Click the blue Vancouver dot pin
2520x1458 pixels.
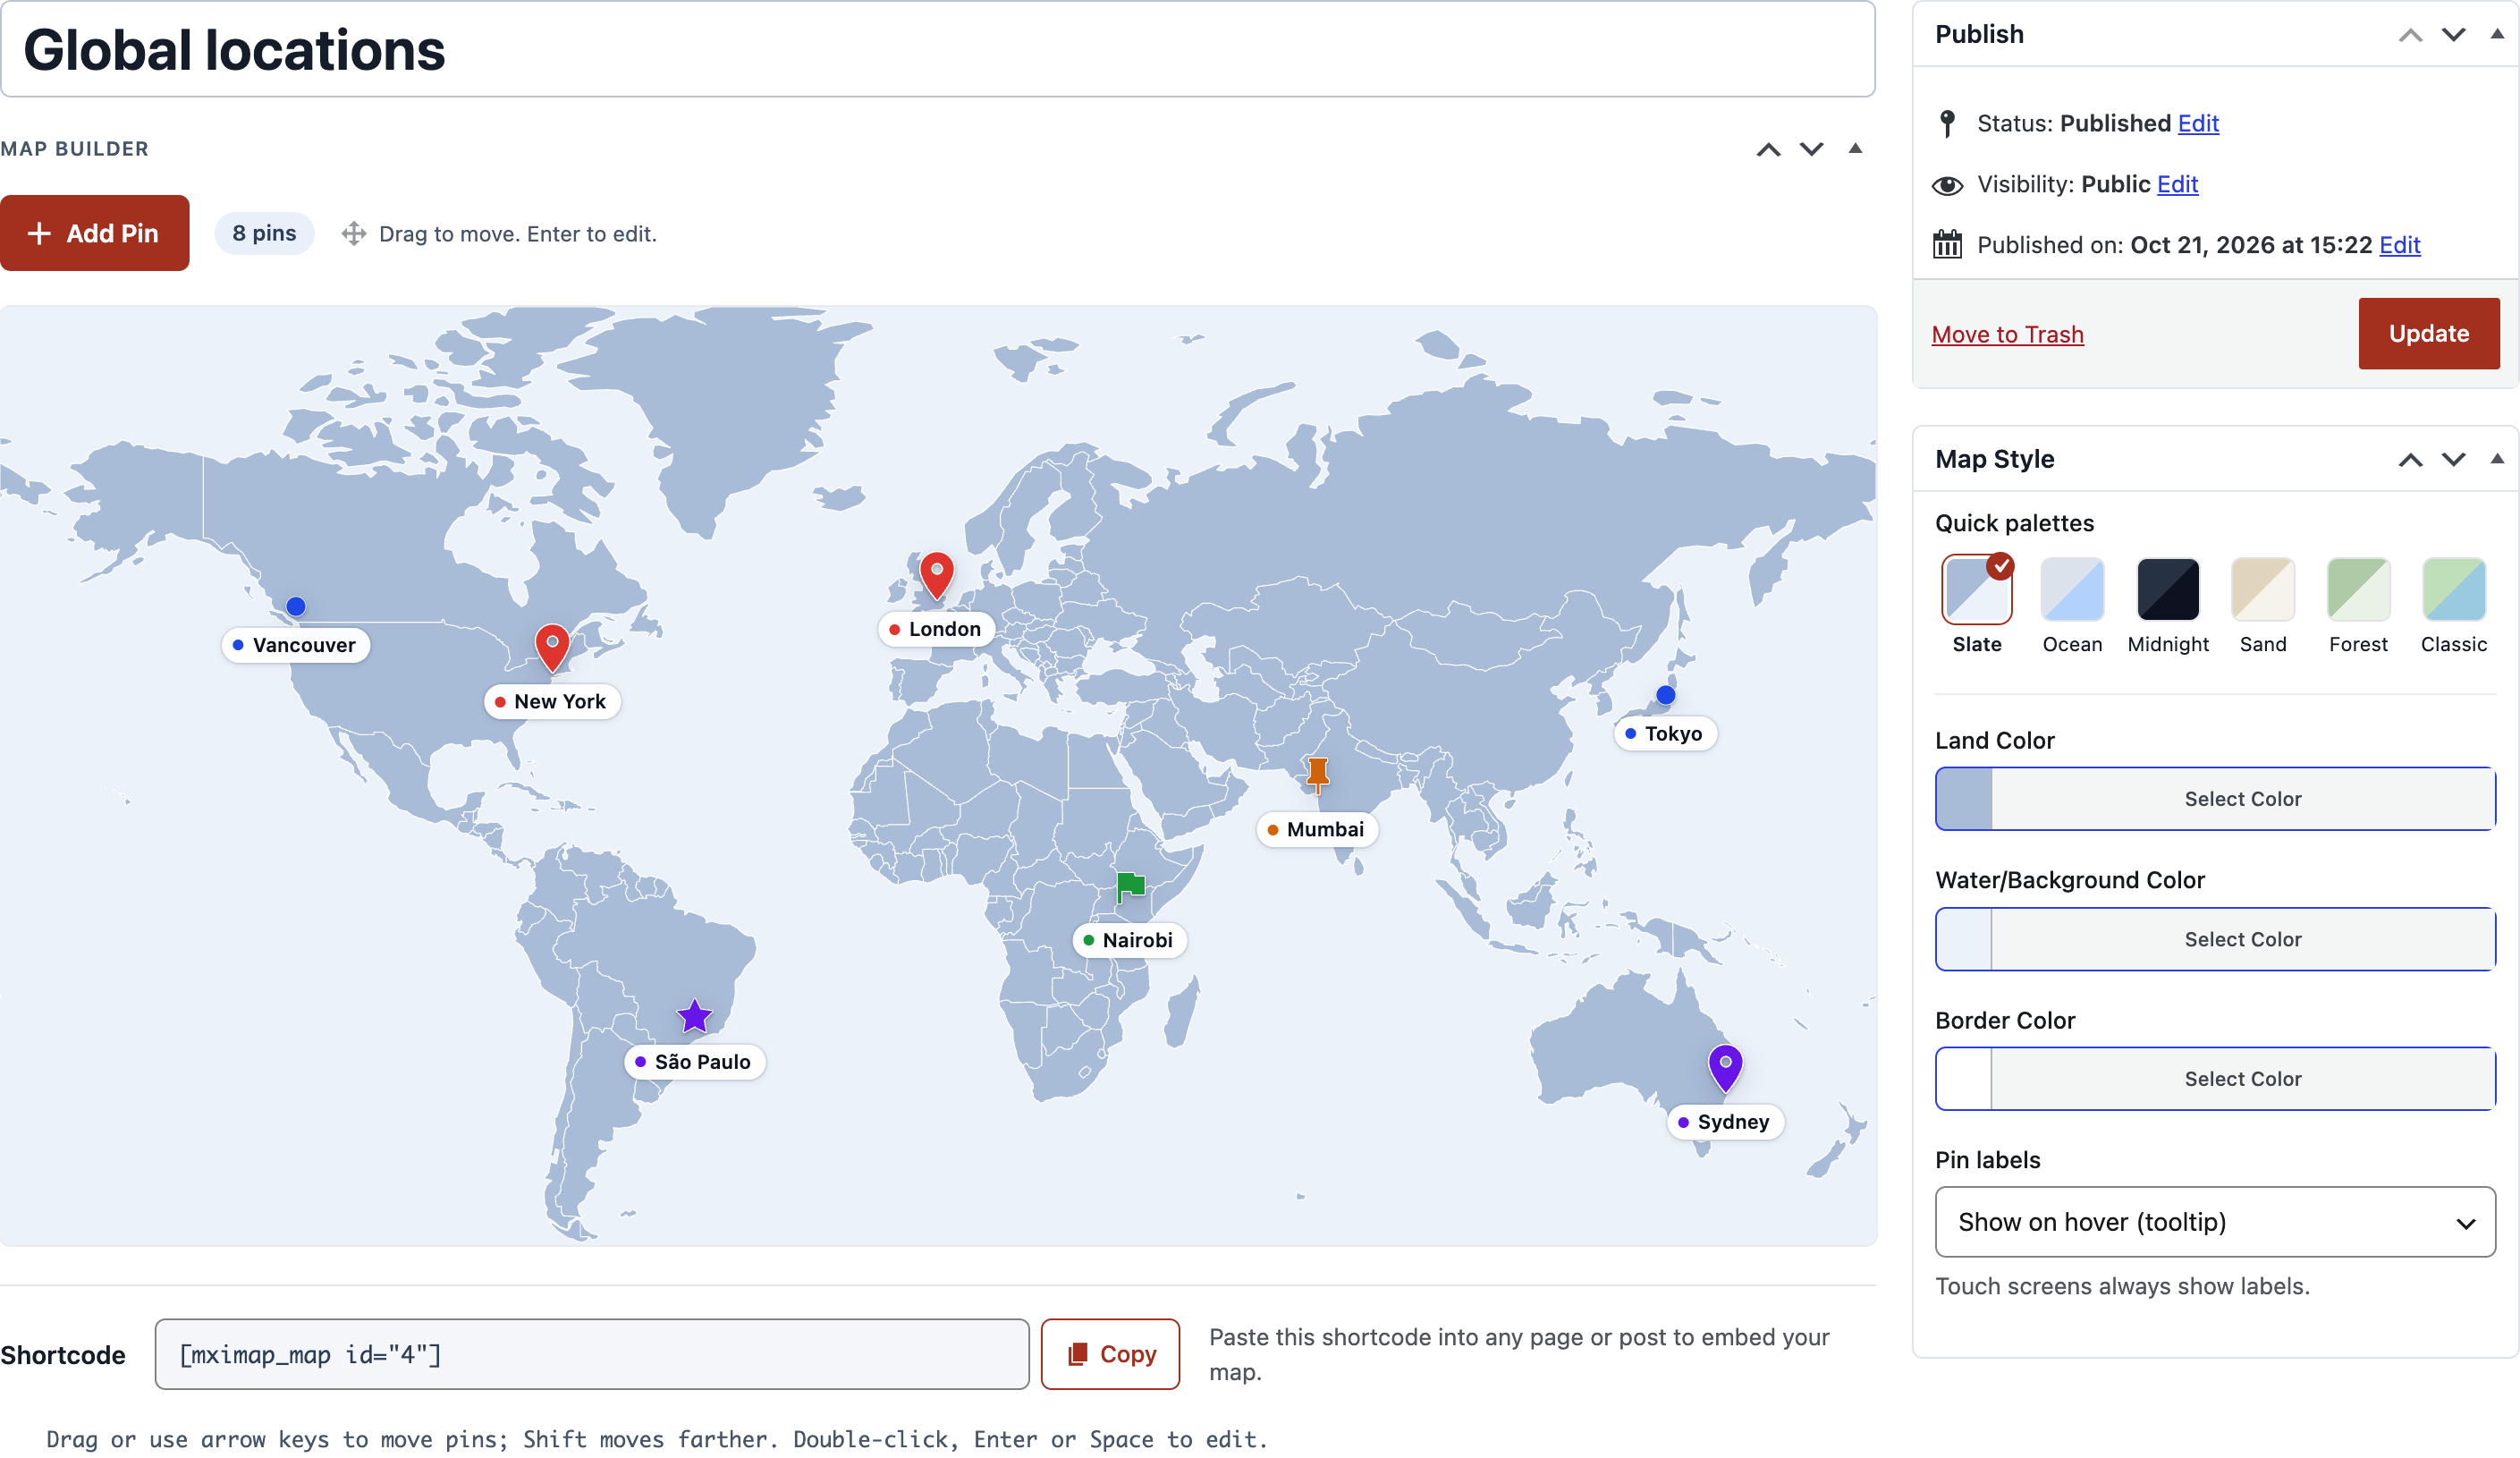(296, 606)
